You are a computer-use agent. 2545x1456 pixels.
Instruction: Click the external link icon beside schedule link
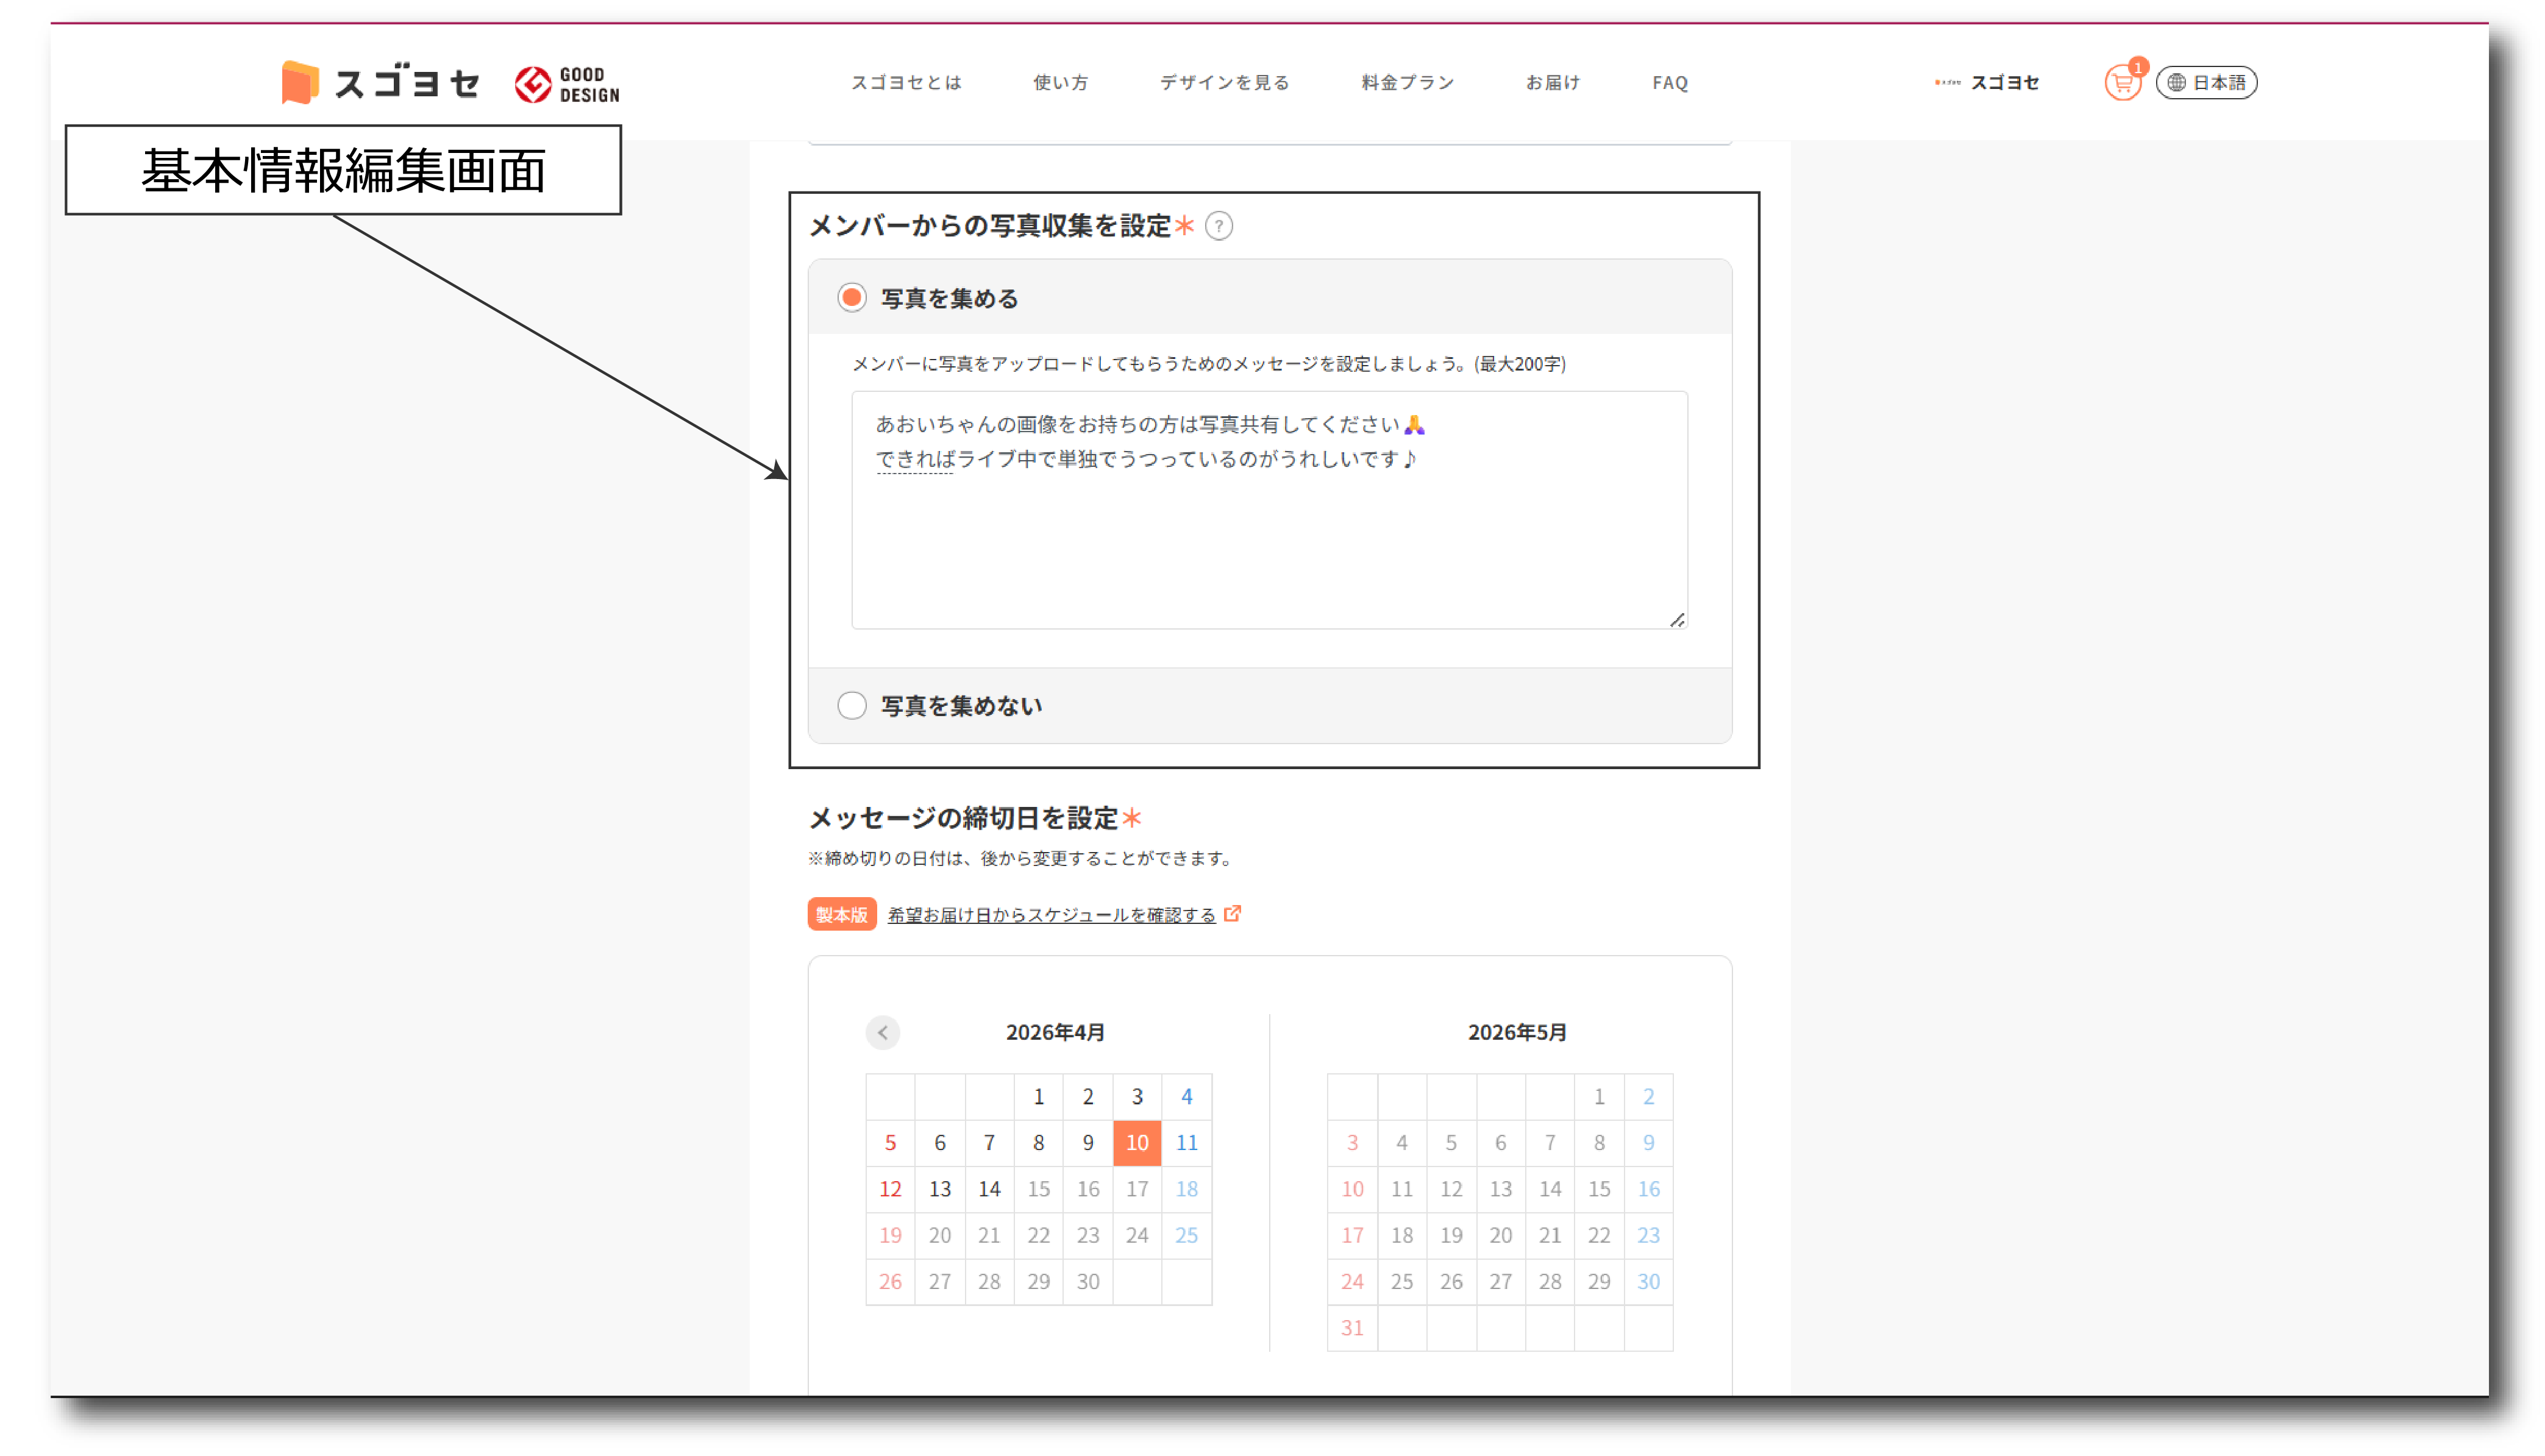point(1232,914)
